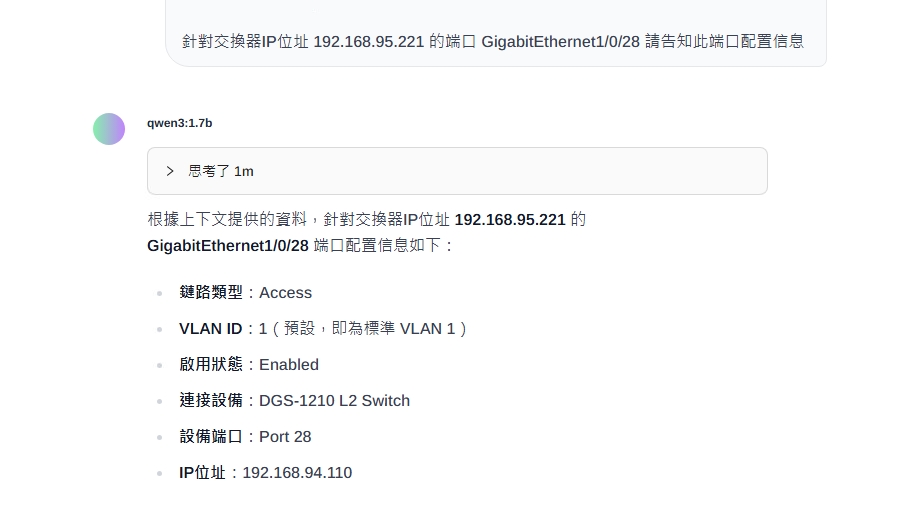Click the 鏈路類型 bullet label

click(x=211, y=292)
